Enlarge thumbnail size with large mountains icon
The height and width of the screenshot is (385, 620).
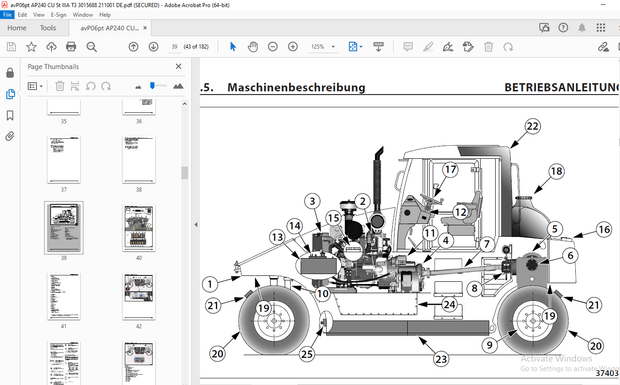point(178,86)
